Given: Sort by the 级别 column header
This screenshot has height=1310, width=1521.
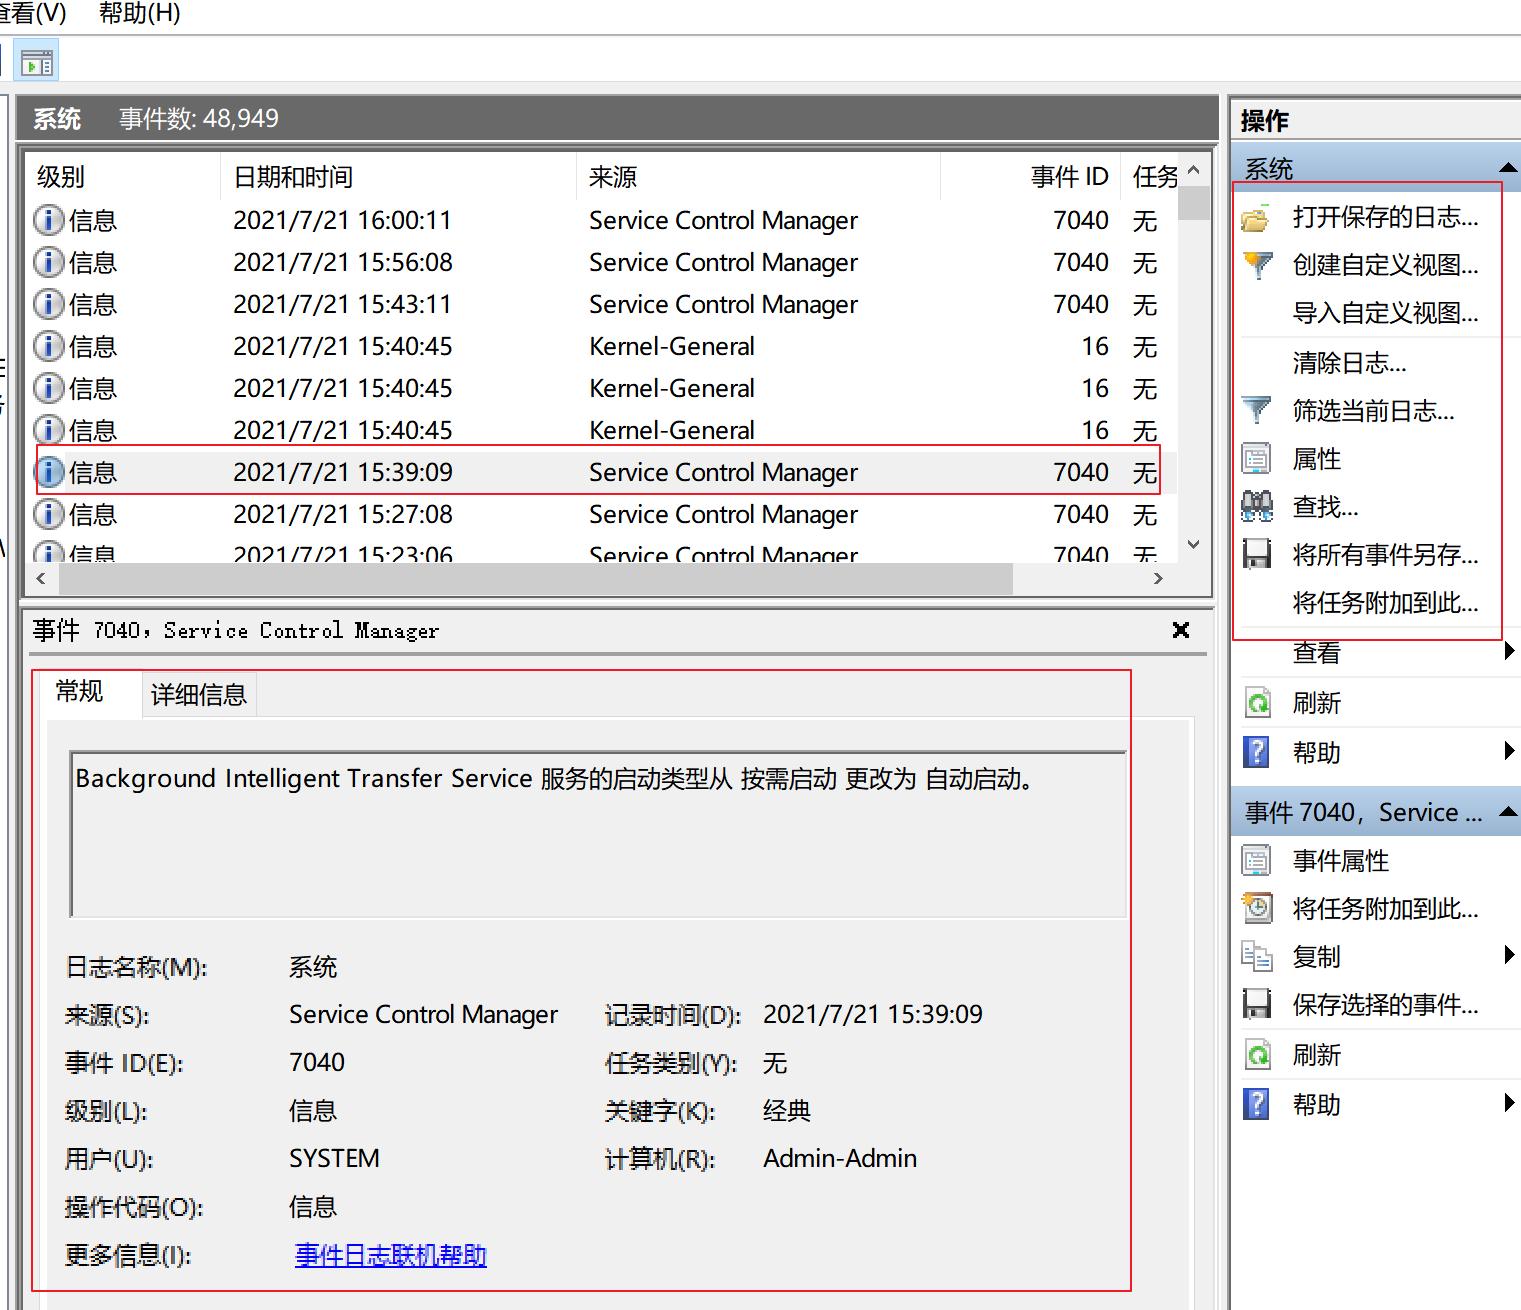Looking at the screenshot, I should [x=123, y=177].
